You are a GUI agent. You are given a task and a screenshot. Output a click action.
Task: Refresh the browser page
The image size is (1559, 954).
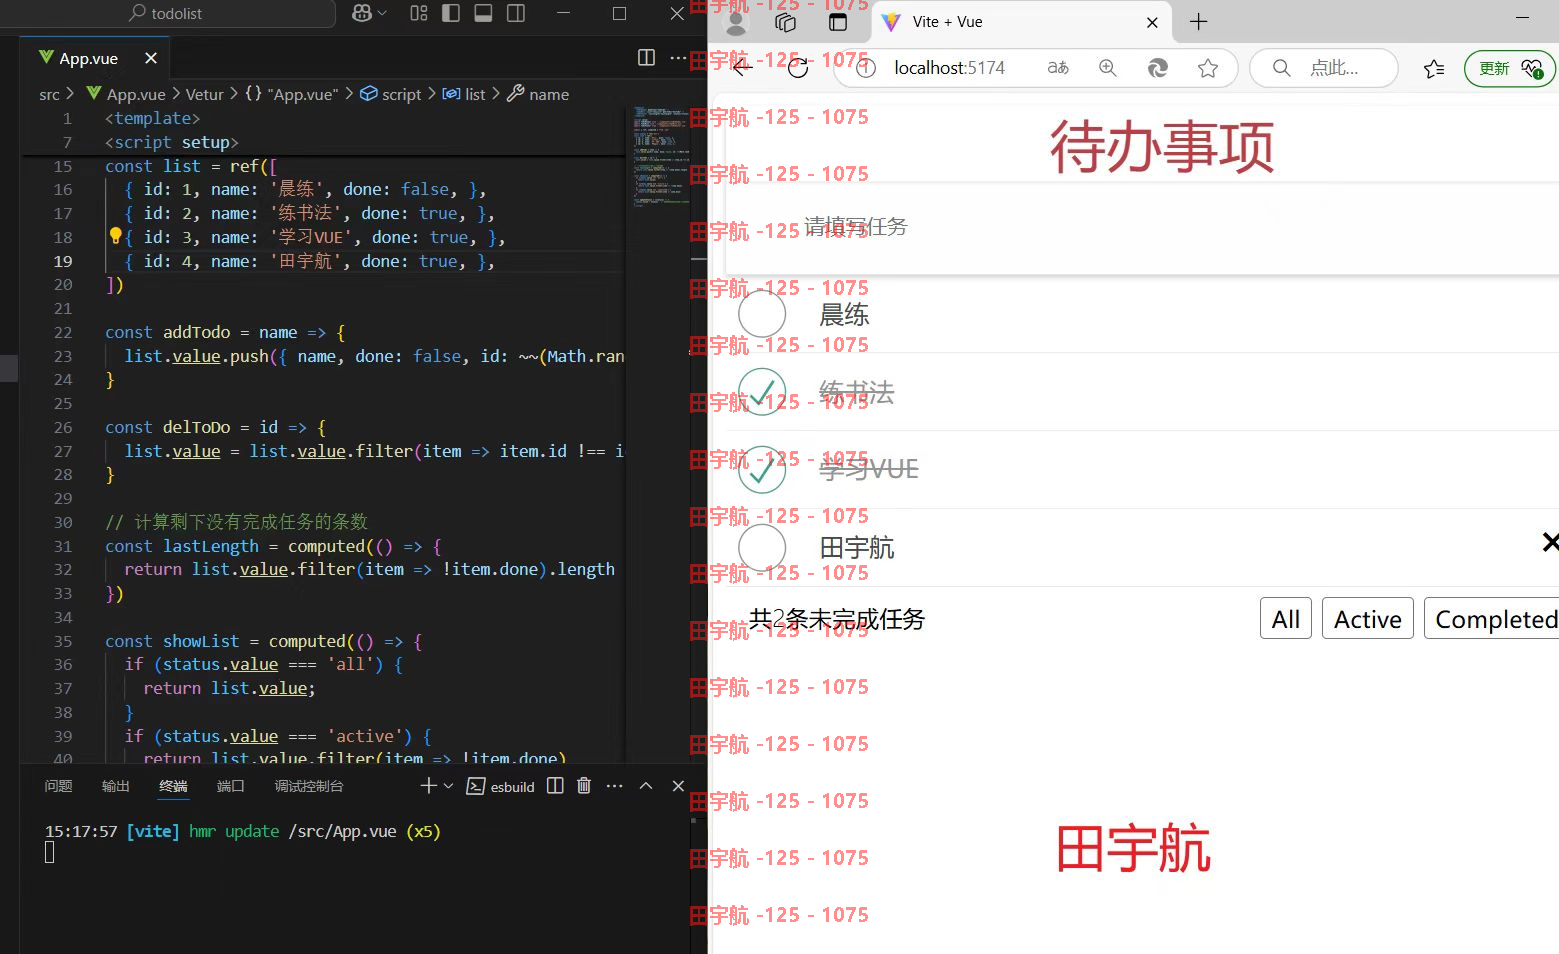point(798,68)
